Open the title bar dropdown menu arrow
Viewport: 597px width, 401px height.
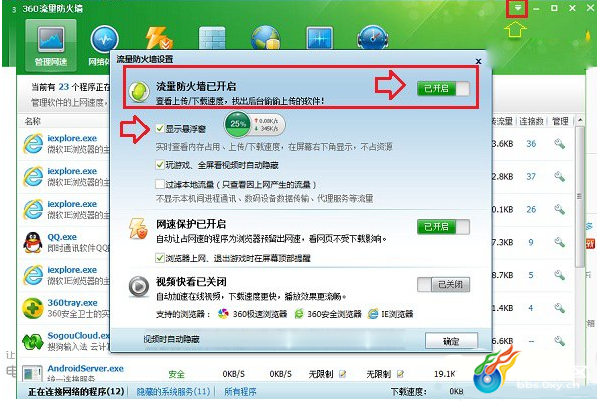coord(517,8)
